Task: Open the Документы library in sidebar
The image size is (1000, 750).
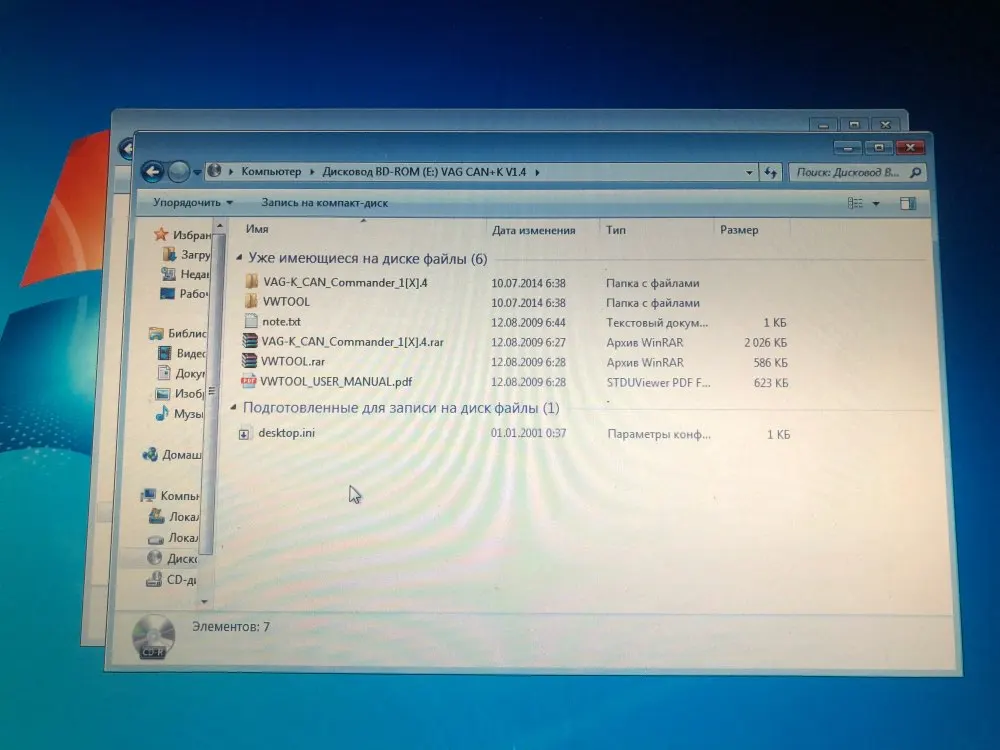Action: point(180,373)
